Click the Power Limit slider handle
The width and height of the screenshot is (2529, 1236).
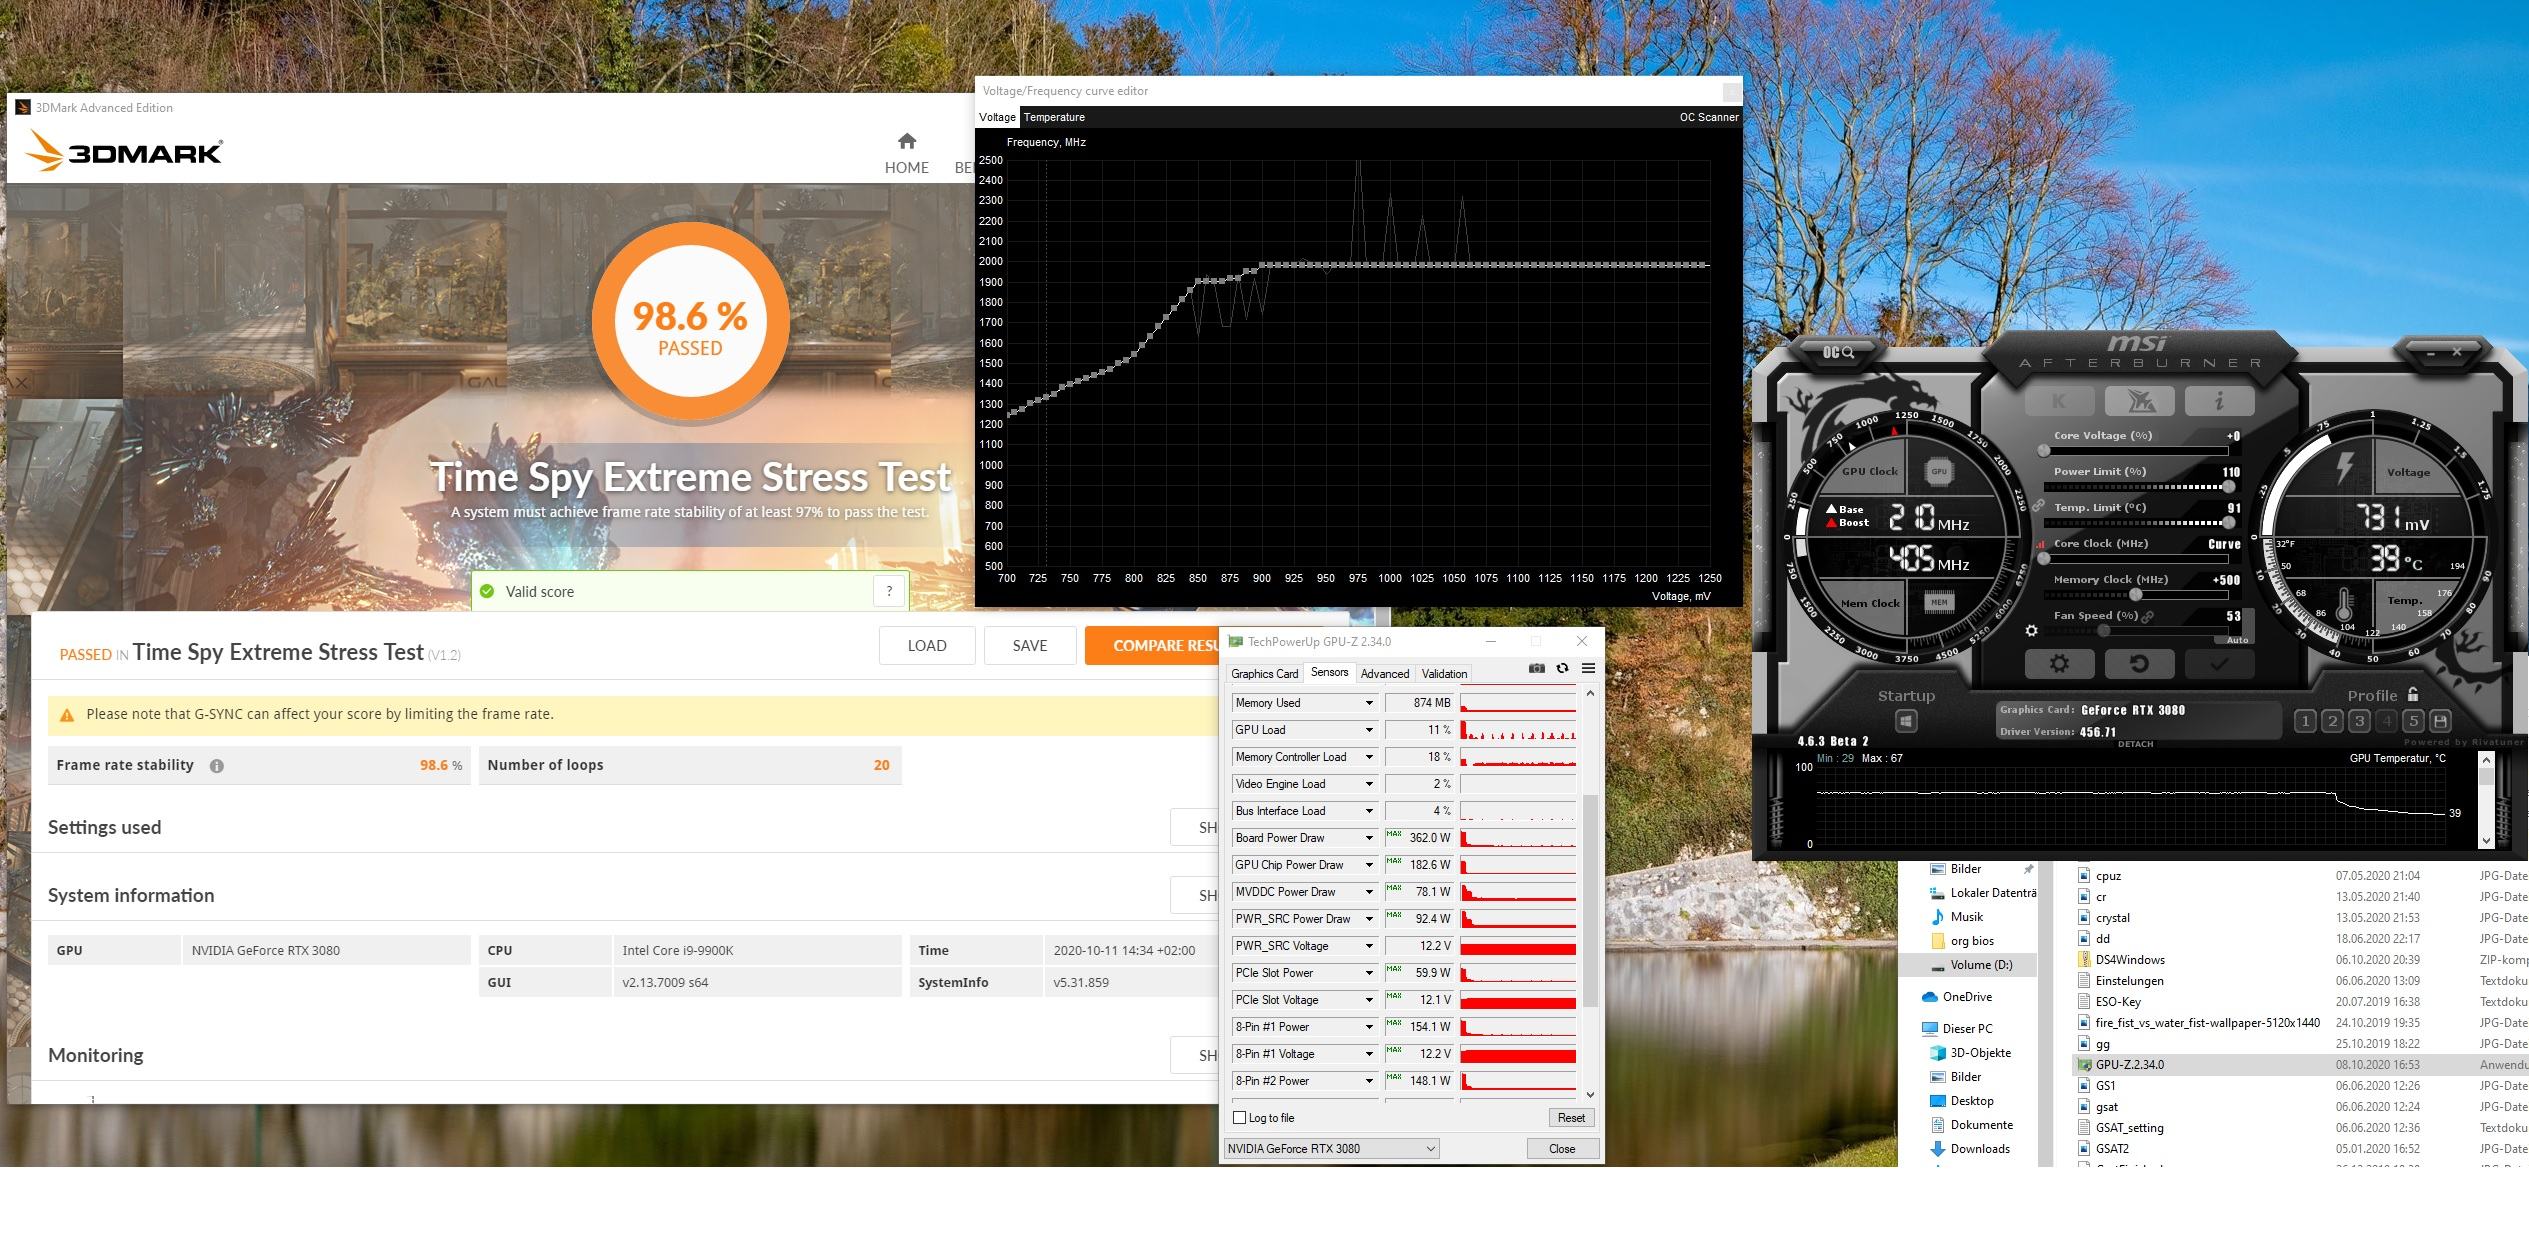[x=2228, y=487]
